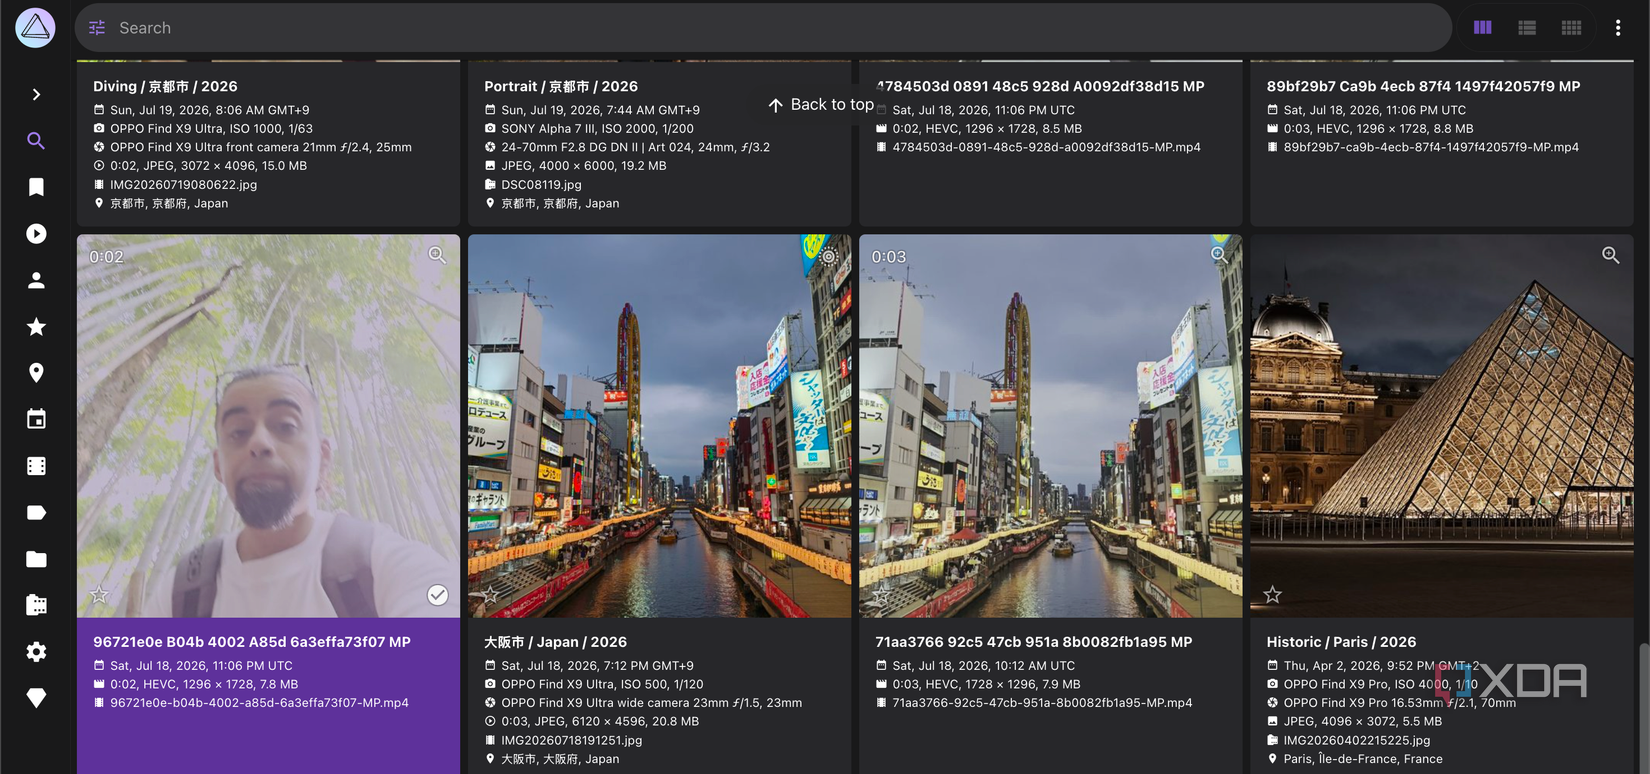Click the IMG20260719080622.jpg file name
Image resolution: width=1650 pixels, height=774 pixels.
click(183, 184)
